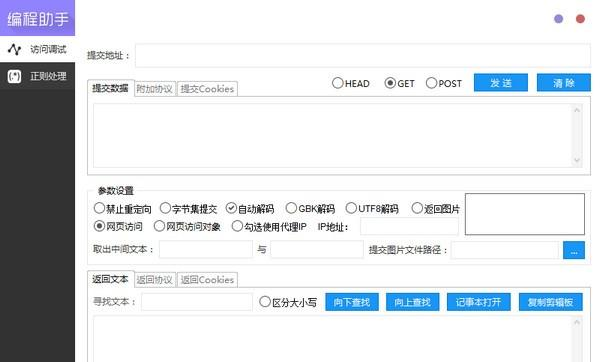Screen dimensions: 600x362
Task: Click the returned image preview box
Action: [x=525, y=214]
